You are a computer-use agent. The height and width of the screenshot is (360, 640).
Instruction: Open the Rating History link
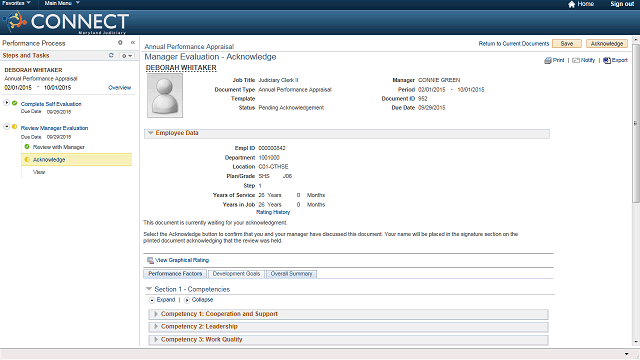point(273,212)
